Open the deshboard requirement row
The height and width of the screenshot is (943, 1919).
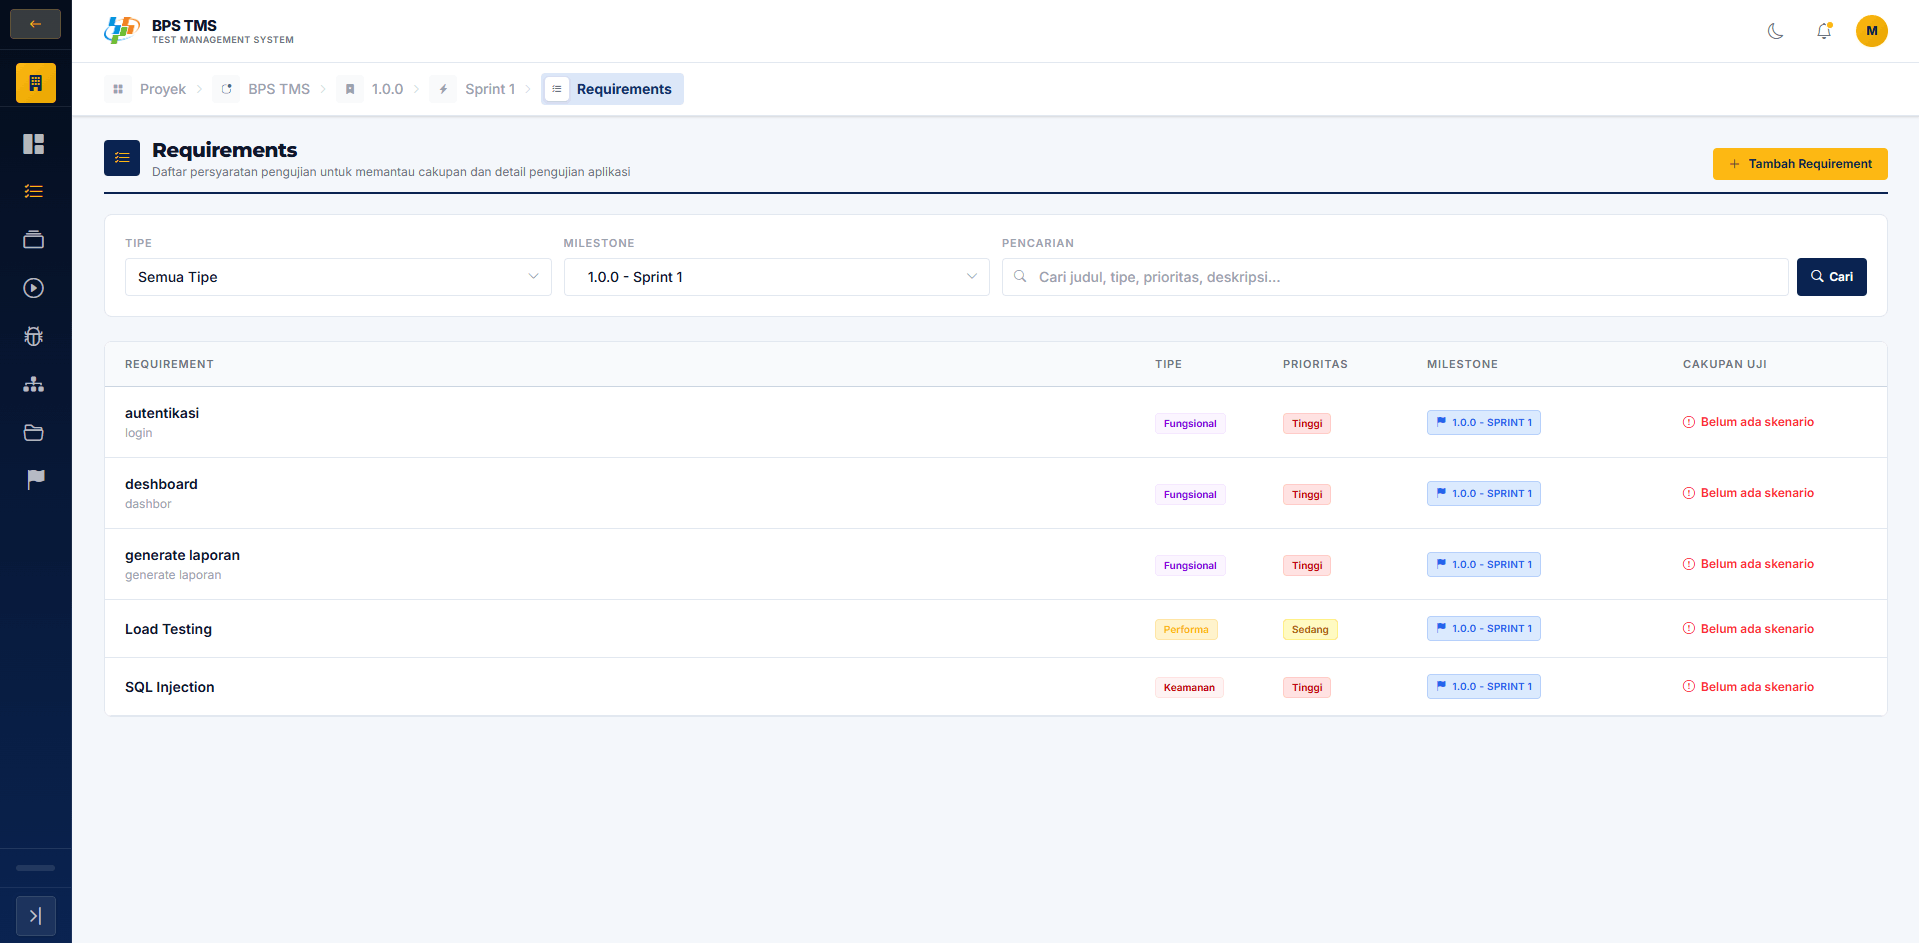995,493
